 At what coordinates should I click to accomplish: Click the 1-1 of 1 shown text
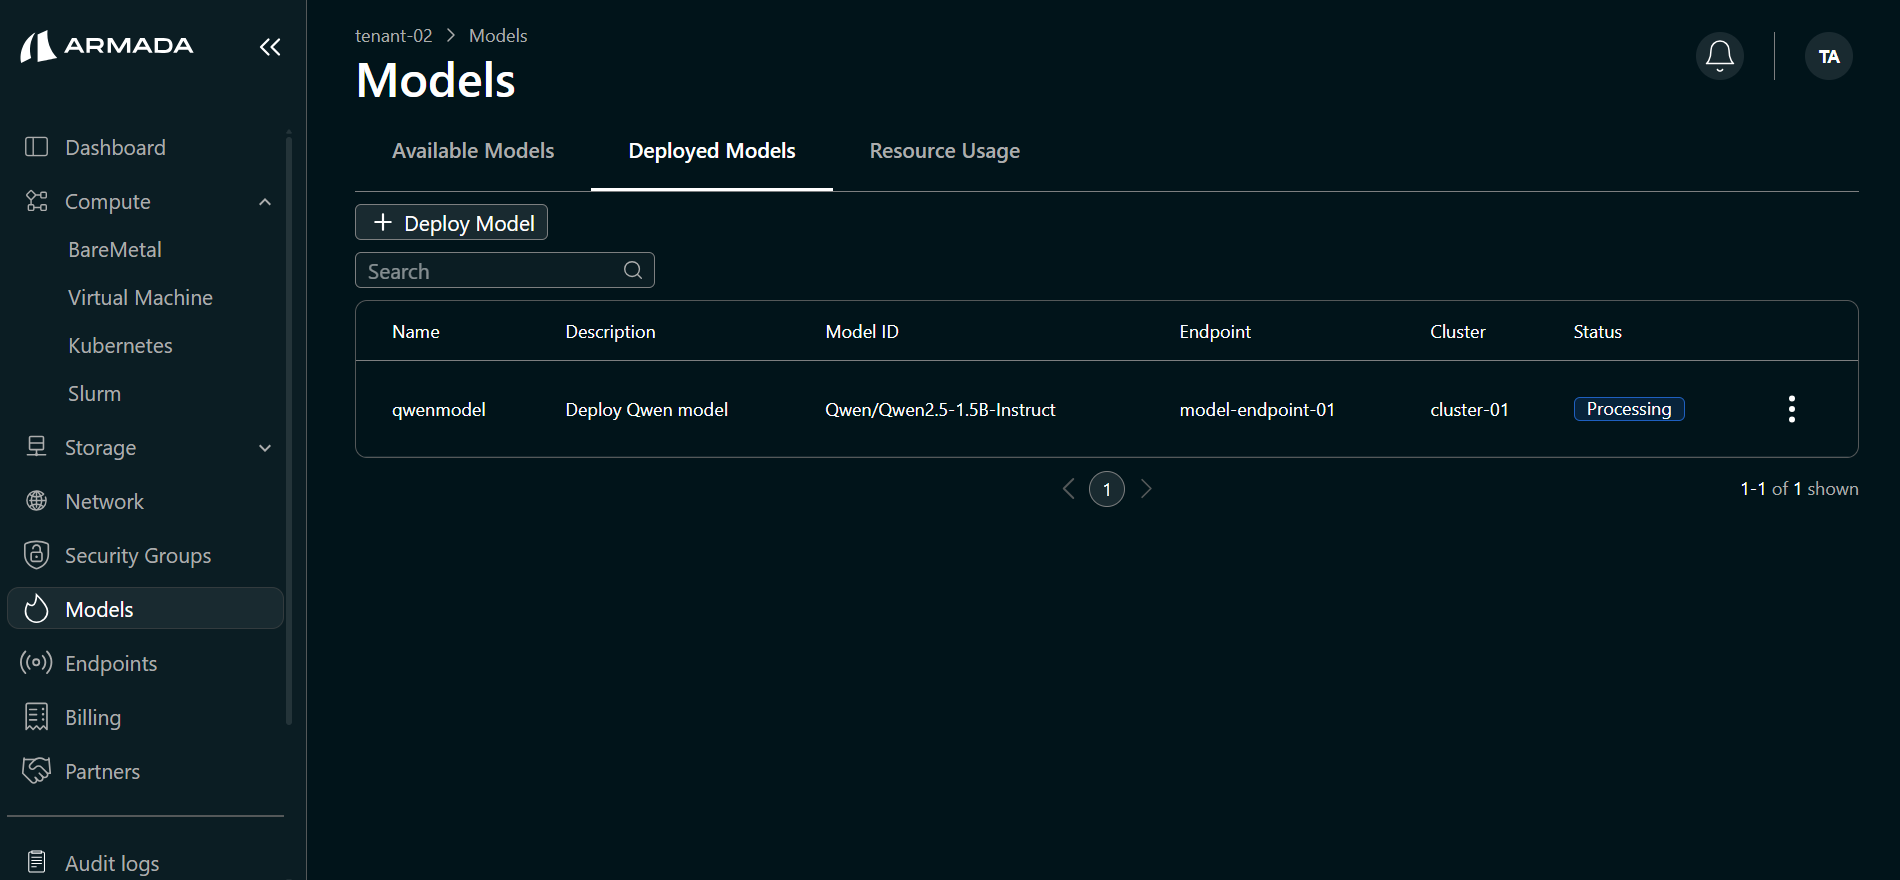1800,489
